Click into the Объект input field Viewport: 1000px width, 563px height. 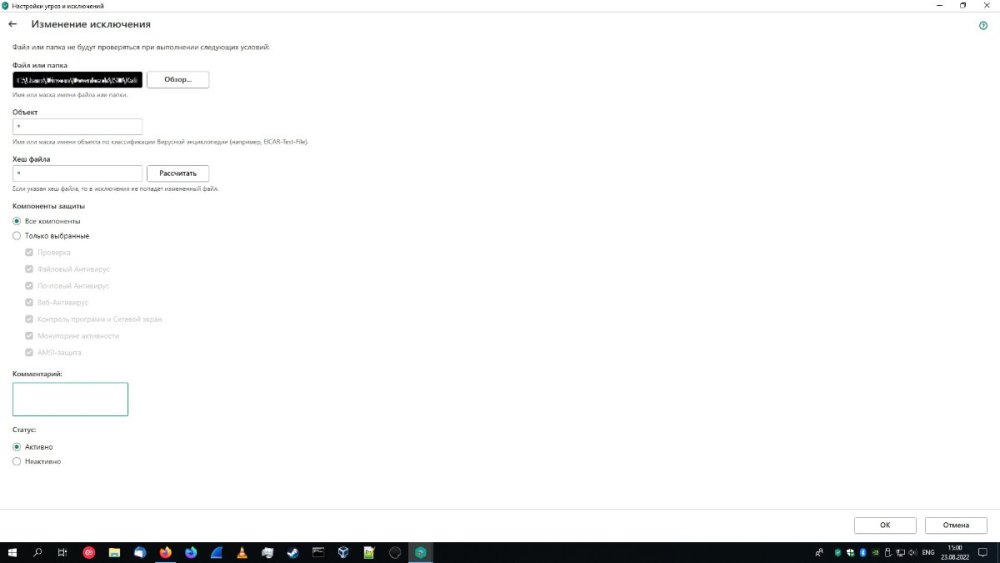pos(77,126)
